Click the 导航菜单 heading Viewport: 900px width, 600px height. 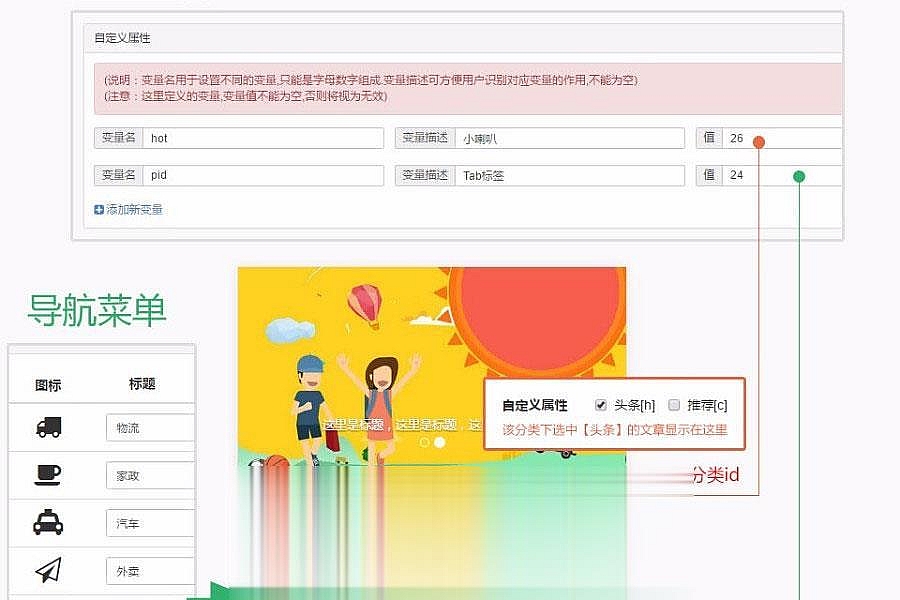tap(97, 310)
